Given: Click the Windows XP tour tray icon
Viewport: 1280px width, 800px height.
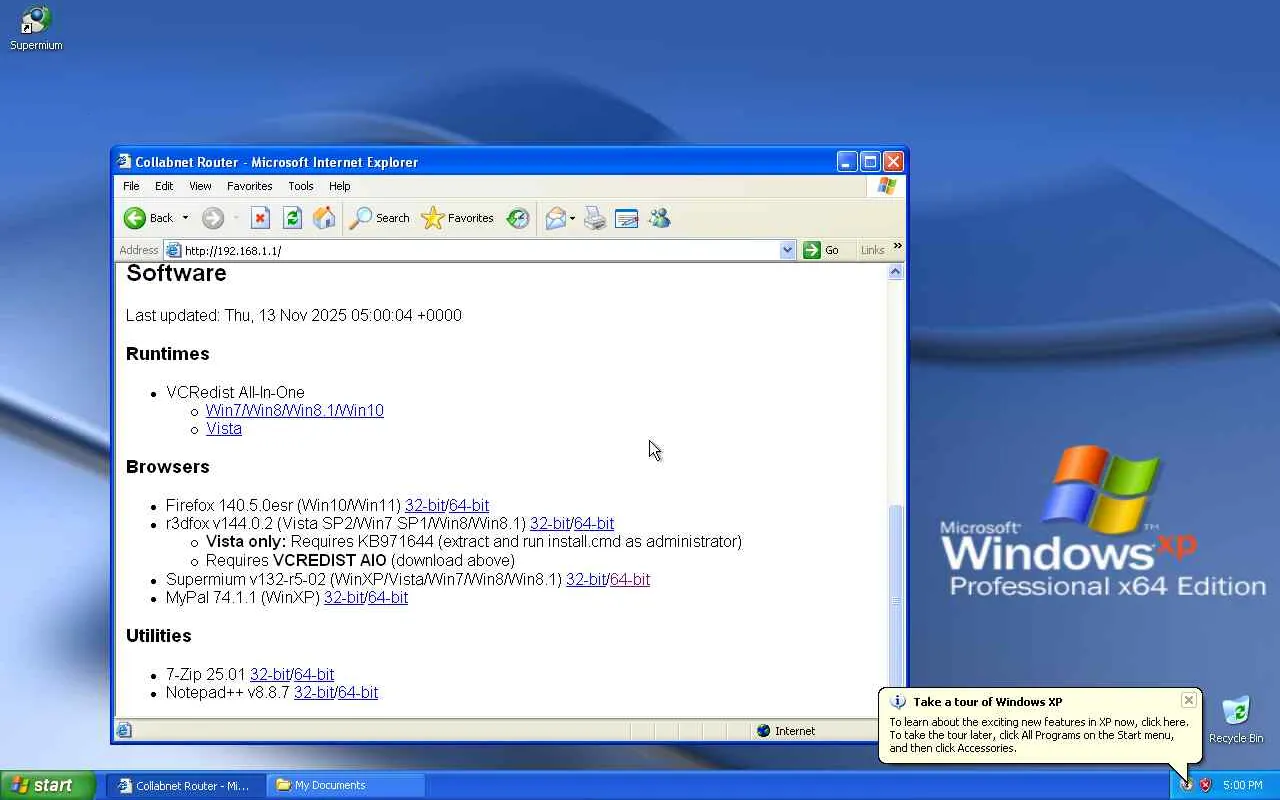Looking at the screenshot, I should pos(1186,785).
